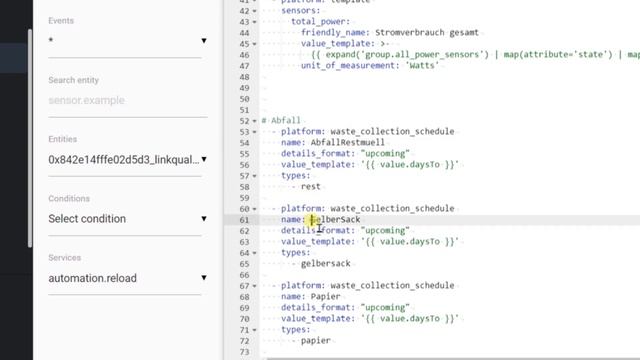Collapse the fold arrow at line 60
This screenshot has width=640, height=360.
click(255, 209)
